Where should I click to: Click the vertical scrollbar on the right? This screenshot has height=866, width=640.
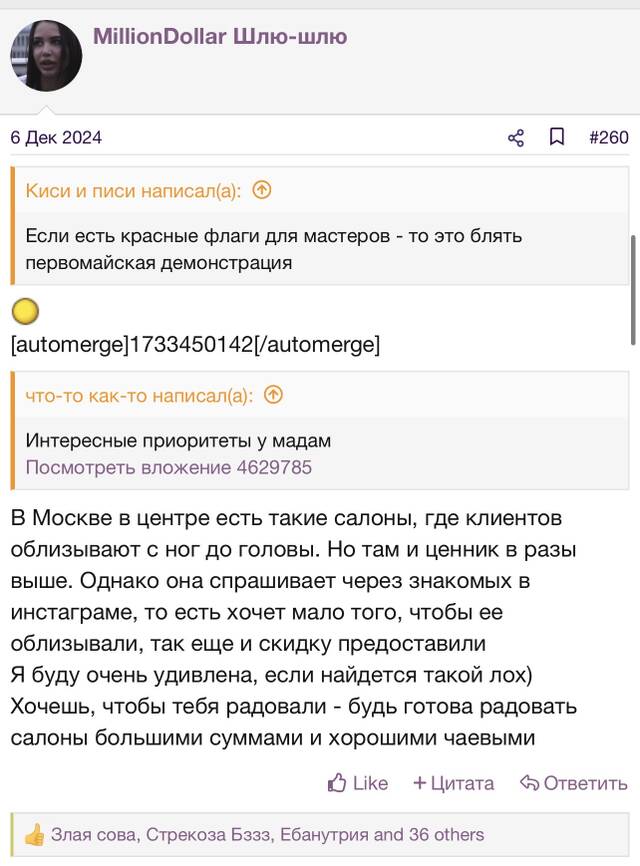(x=633, y=290)
